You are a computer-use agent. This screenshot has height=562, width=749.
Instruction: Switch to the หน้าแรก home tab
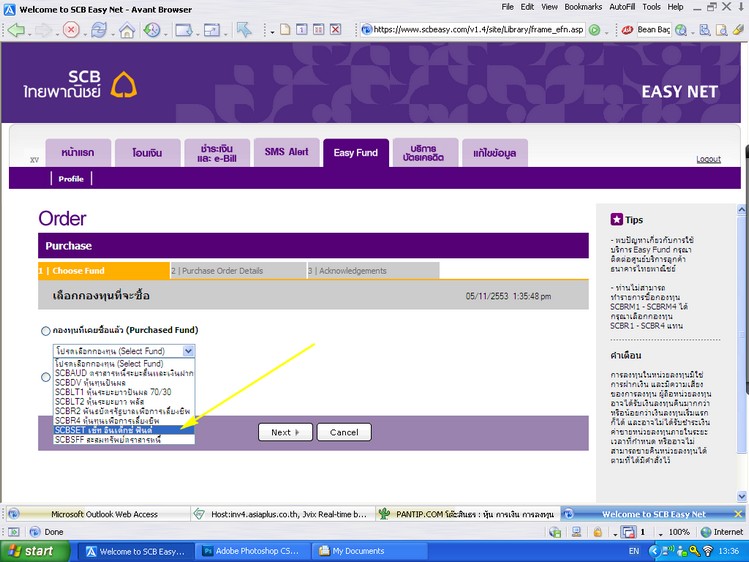pyautogui.click(x=78, y=153)
